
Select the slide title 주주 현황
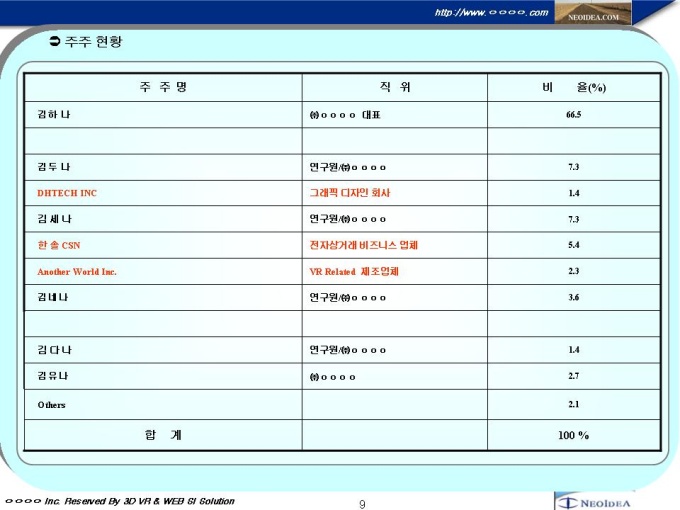pyautogui.click(x=93, y=41)
